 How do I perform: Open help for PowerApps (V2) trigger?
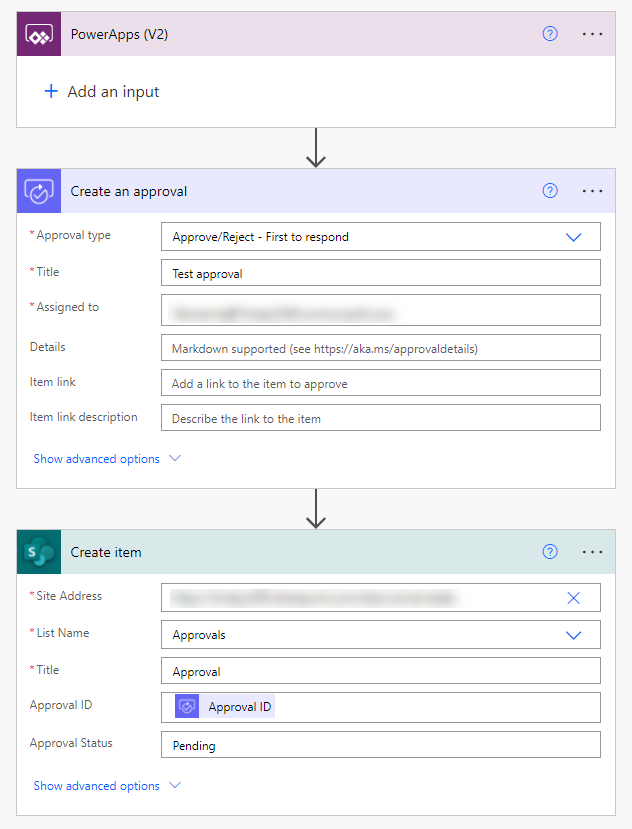pyautogui.click(x=549, y=34)
